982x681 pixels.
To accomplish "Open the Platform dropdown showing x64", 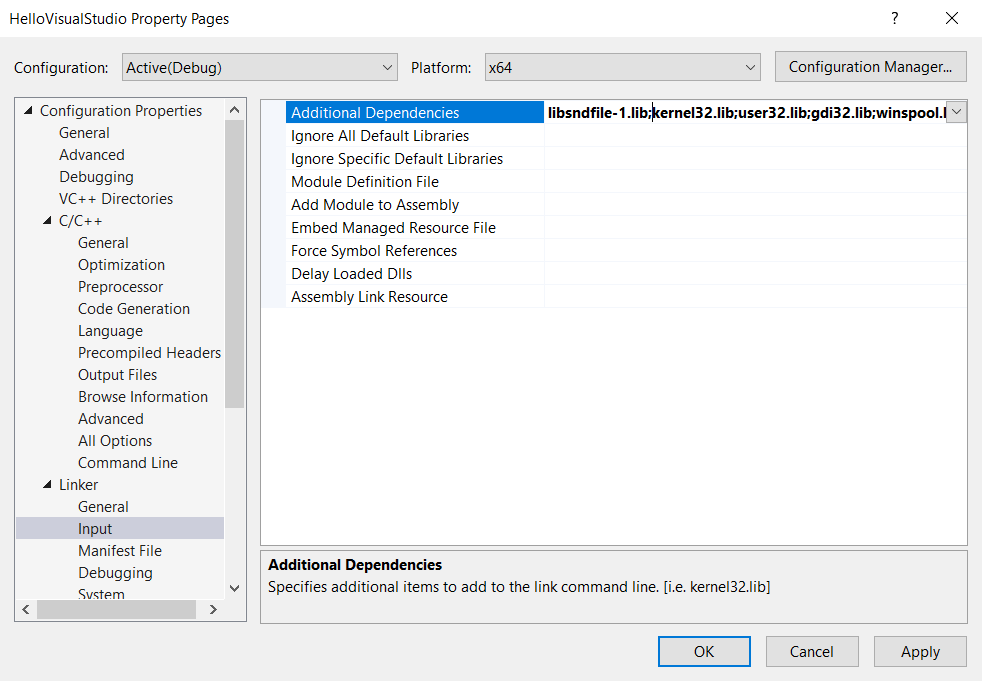I will click(x=623, y=68).
